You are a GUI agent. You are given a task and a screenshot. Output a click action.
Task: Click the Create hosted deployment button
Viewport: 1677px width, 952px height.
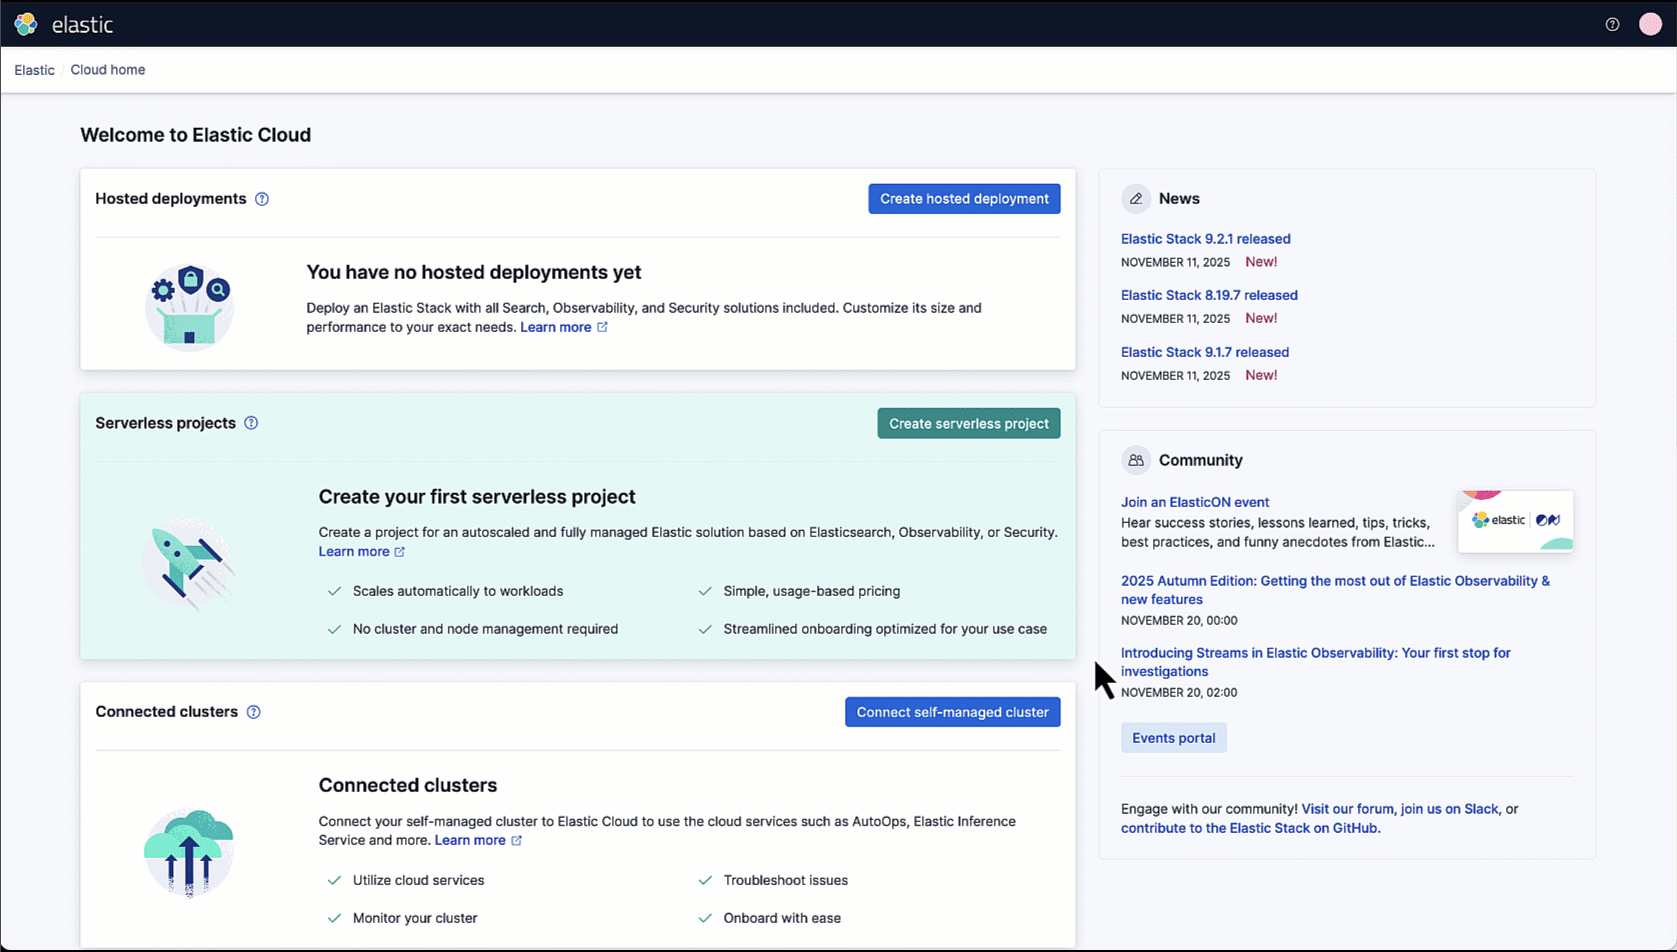click(963, 198)
